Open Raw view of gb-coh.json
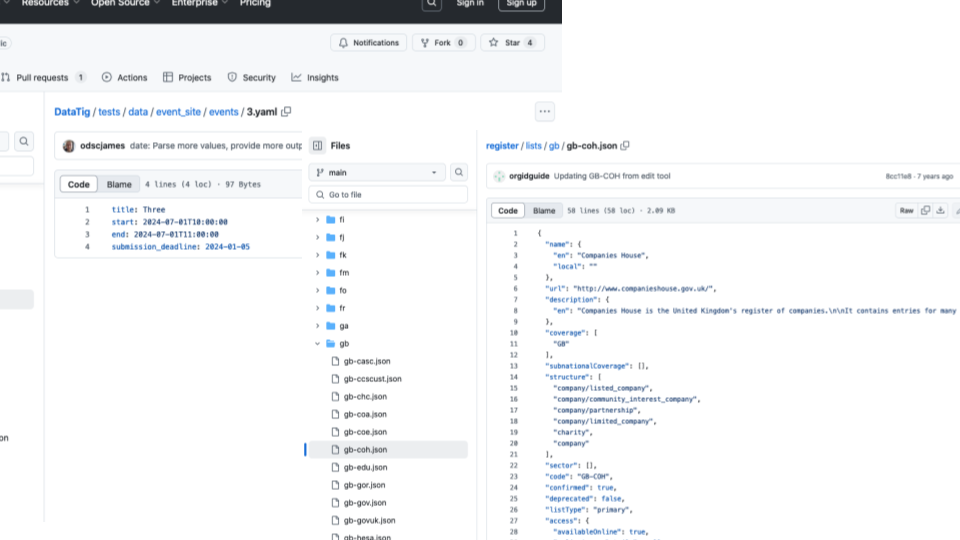 [906, 211]
